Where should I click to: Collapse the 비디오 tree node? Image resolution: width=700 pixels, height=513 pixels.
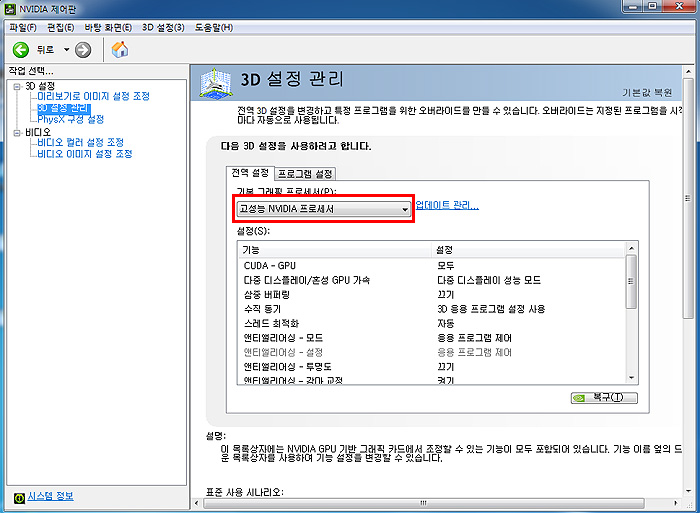(x=17, y=133)
